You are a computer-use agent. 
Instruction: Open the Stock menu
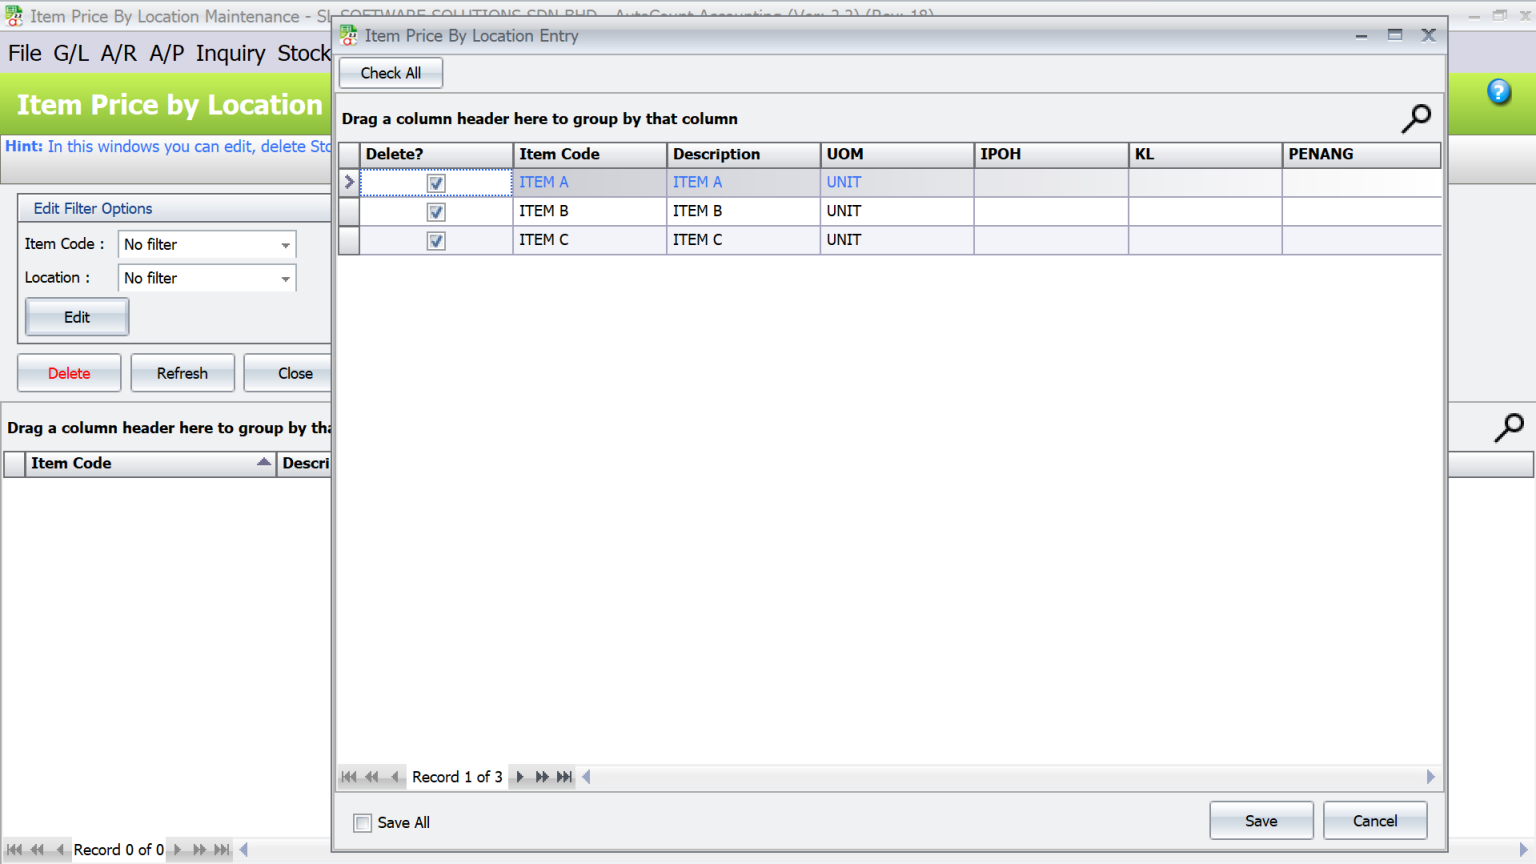tap(303, 53)
